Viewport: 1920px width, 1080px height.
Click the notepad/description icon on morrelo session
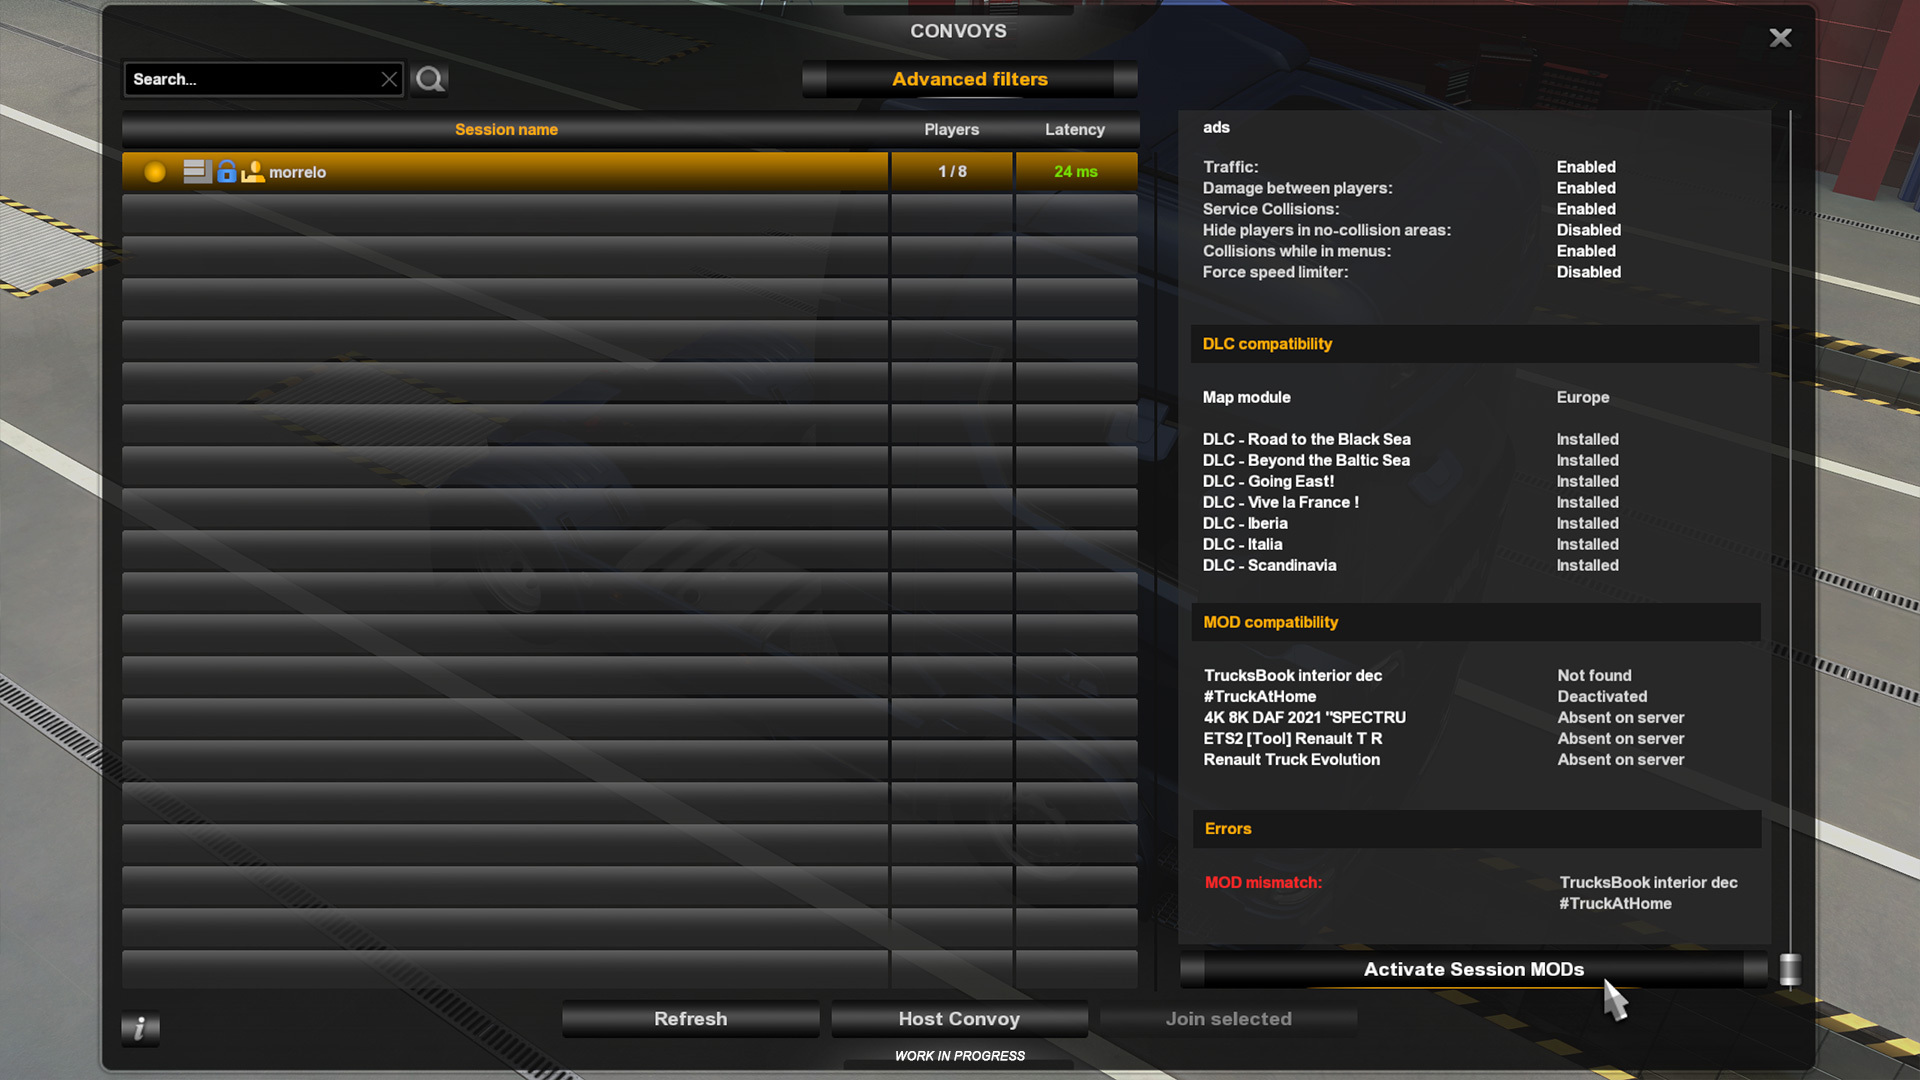(x=195, y=171)
